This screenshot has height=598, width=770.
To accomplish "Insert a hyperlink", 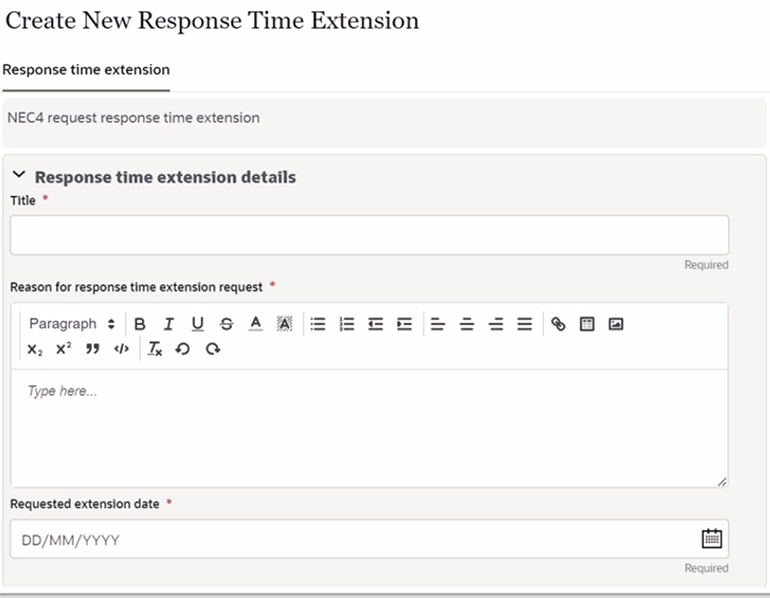I will pos(558,324).
